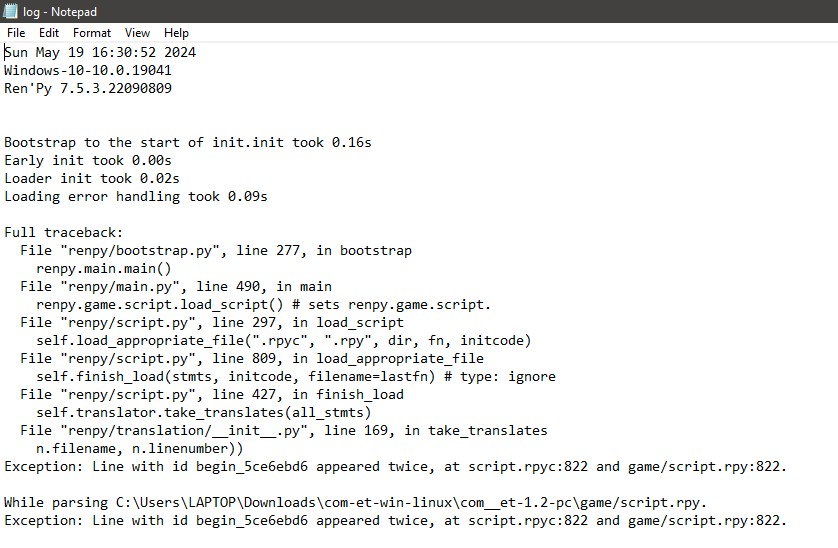This screenshot has width=838, height=548.
Task: Click the 'Windows-10-10.0.19041' text line
Action: point(88,70)
